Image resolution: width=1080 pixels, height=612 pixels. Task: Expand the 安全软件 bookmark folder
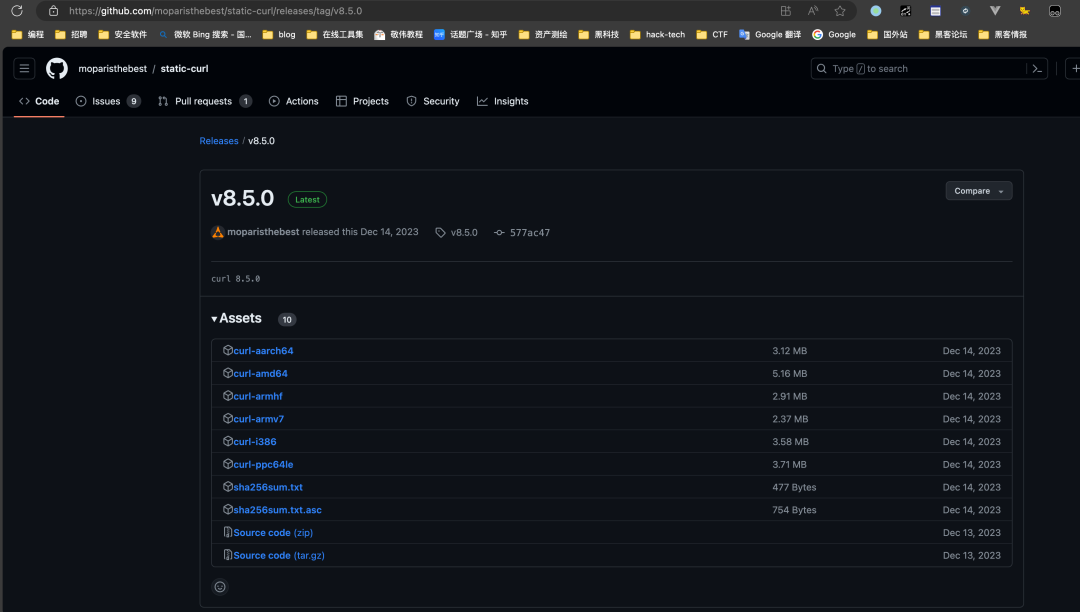pyautogui.click(x=123, y=34)
